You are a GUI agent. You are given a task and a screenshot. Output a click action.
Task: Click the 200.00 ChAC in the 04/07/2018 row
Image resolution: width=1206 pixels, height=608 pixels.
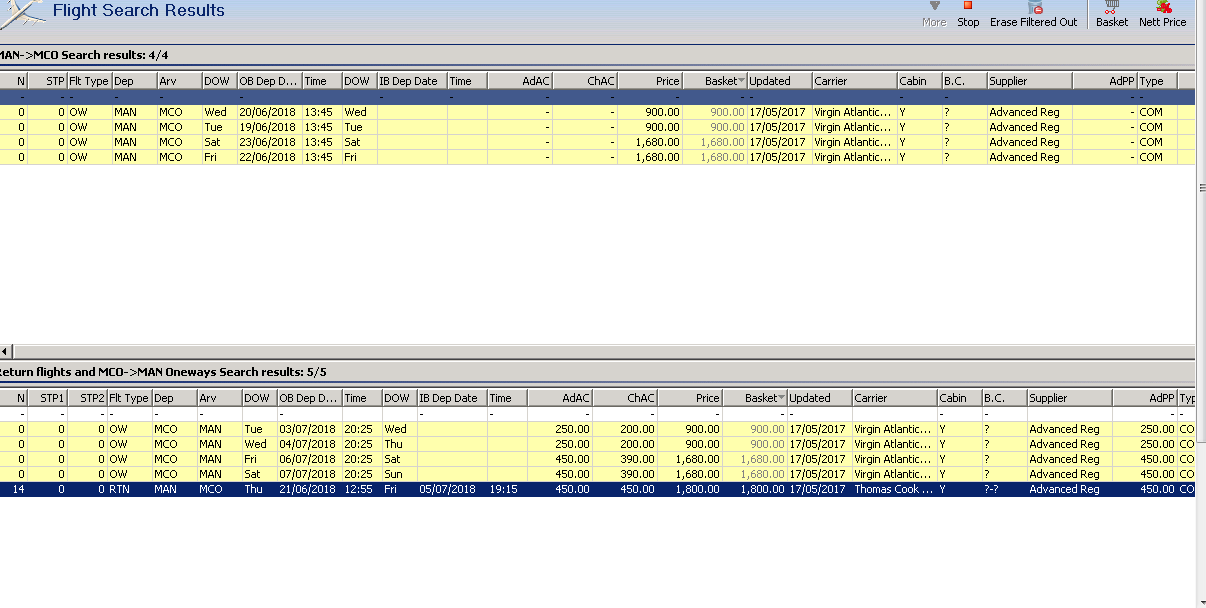pyautogui.click(x=625, y=444)
